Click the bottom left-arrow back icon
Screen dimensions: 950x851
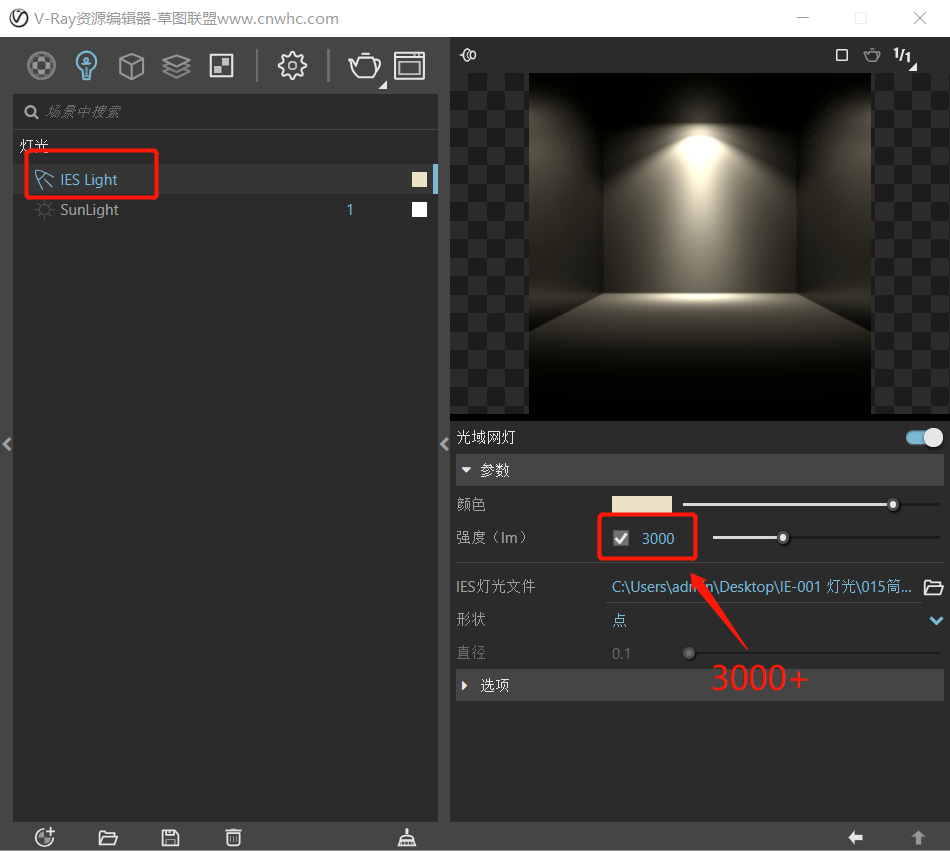pos(855,838)
